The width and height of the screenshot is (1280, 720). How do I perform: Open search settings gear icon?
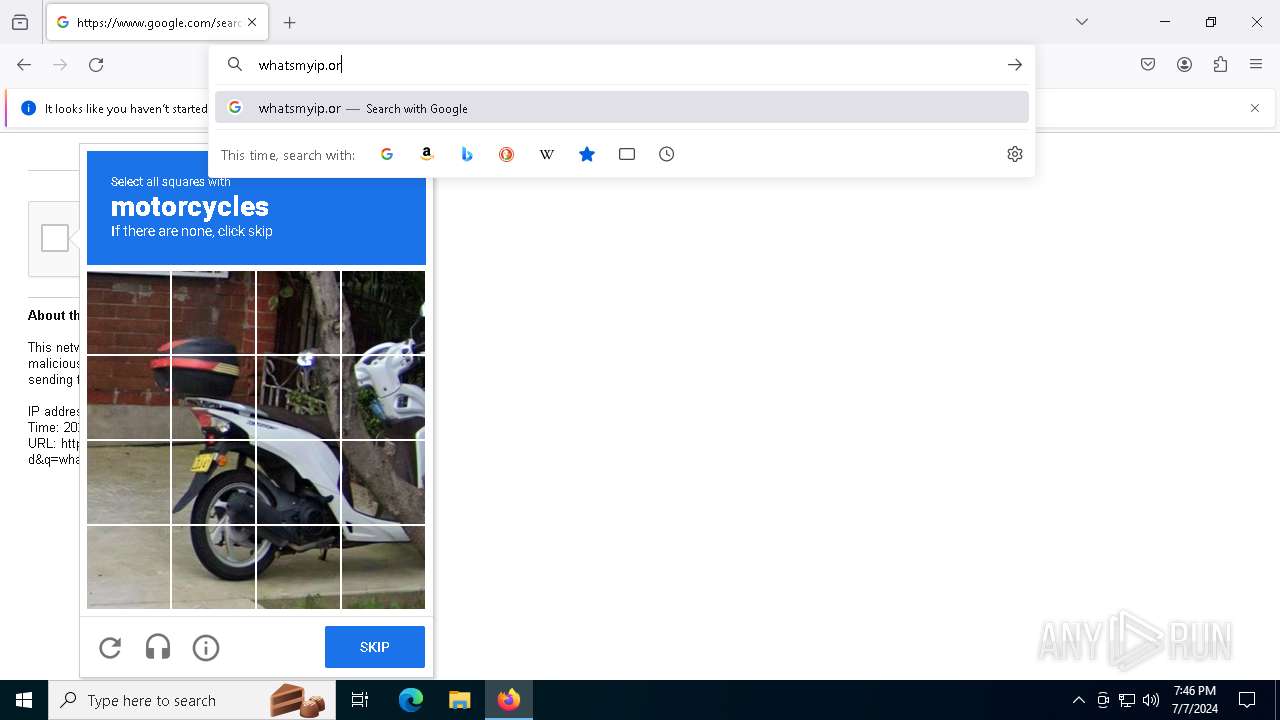pos(1015,154)
